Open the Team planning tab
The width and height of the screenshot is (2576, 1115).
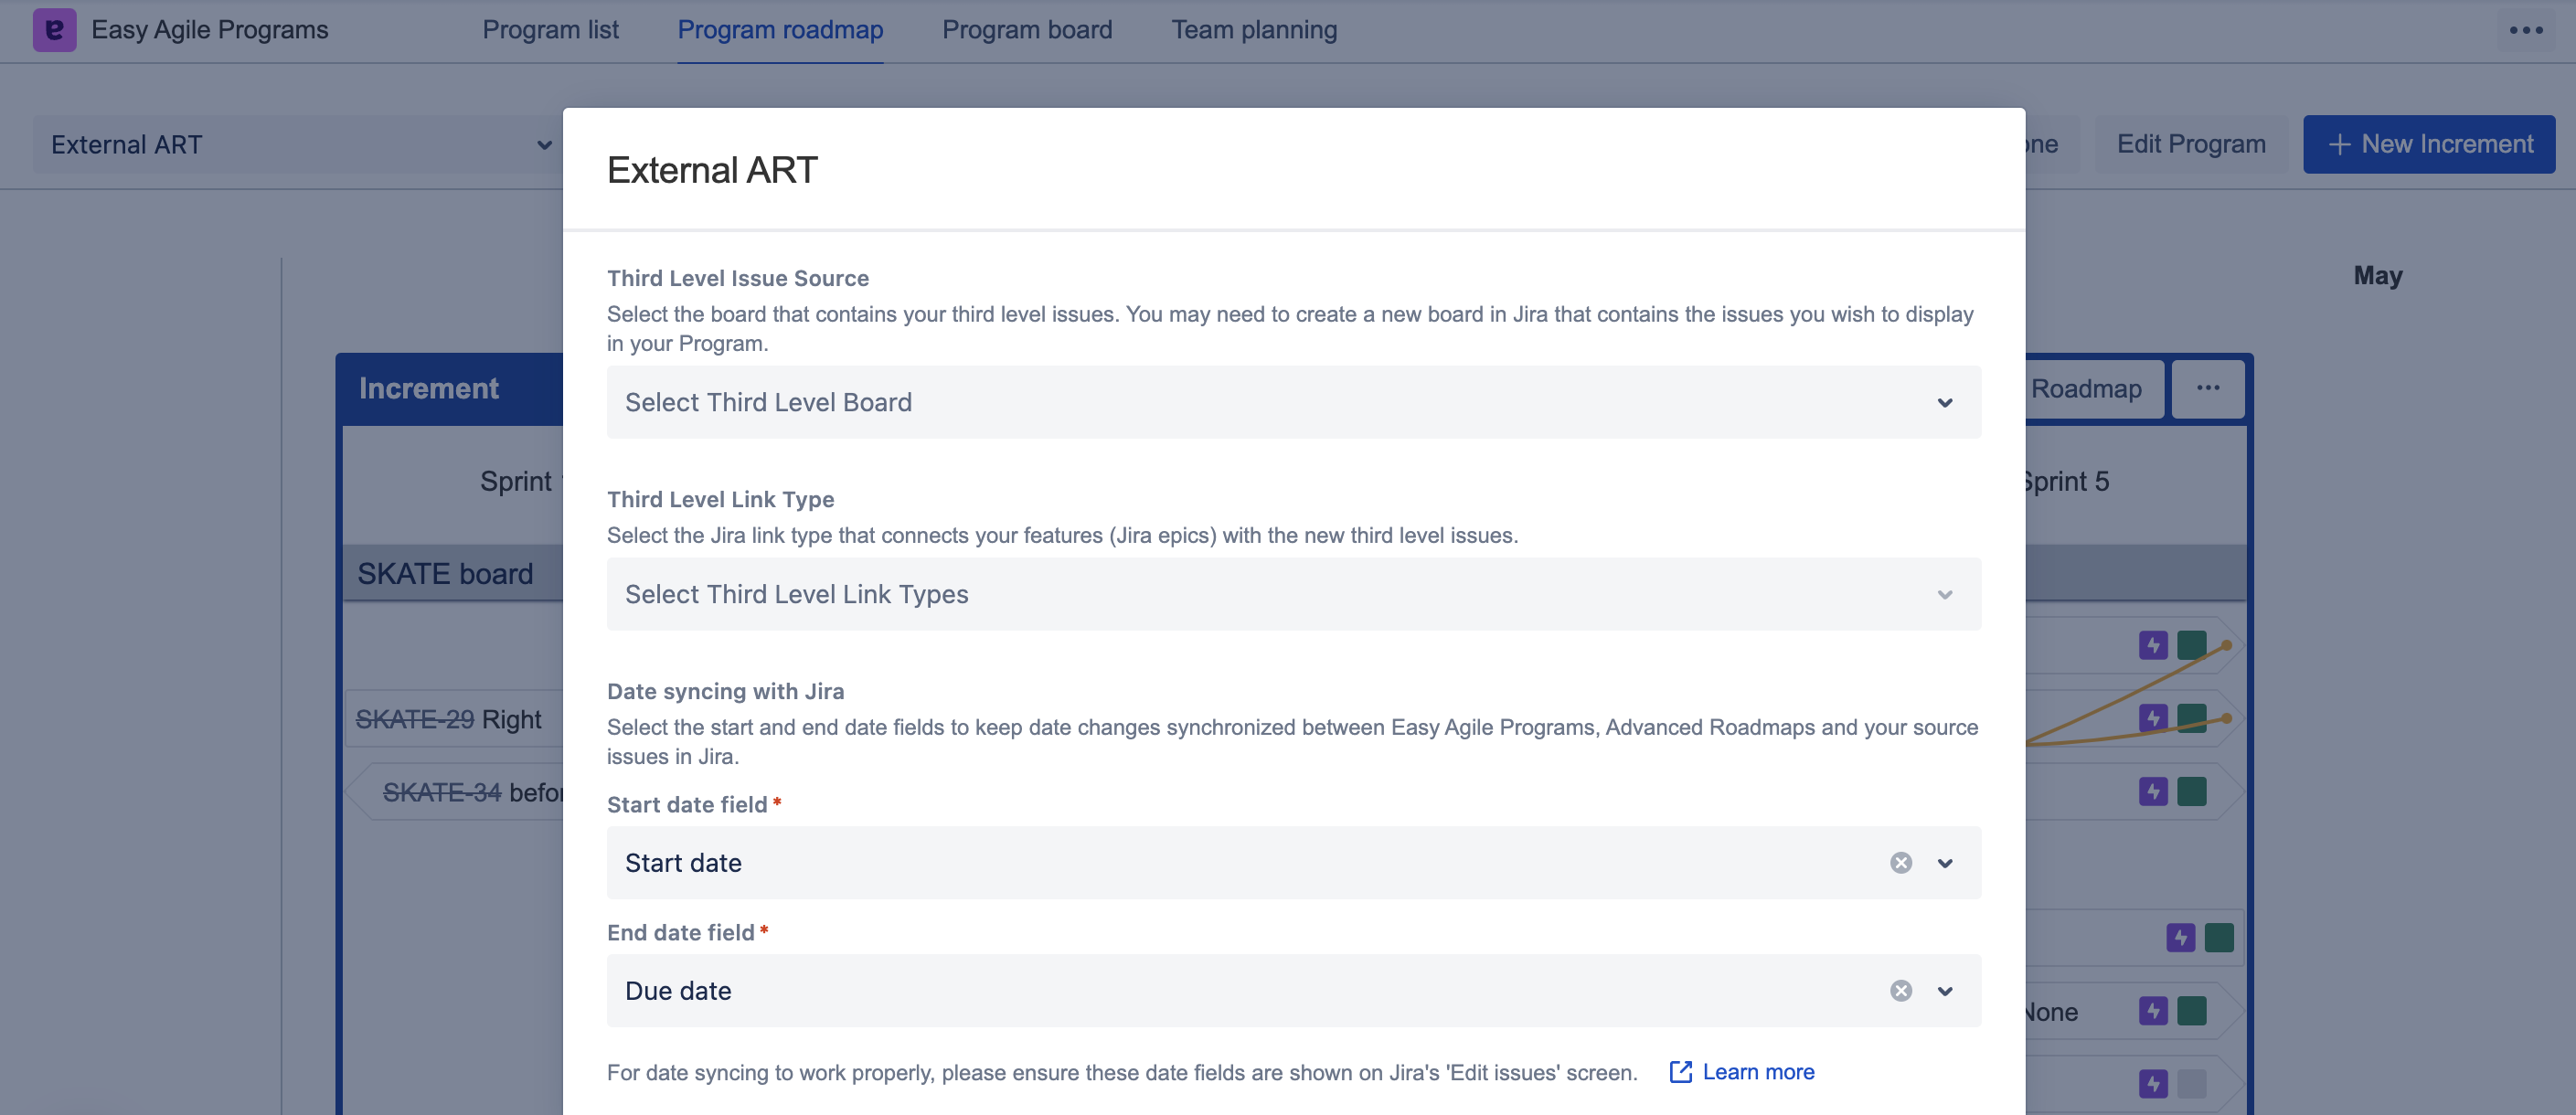pos(1254,30)
